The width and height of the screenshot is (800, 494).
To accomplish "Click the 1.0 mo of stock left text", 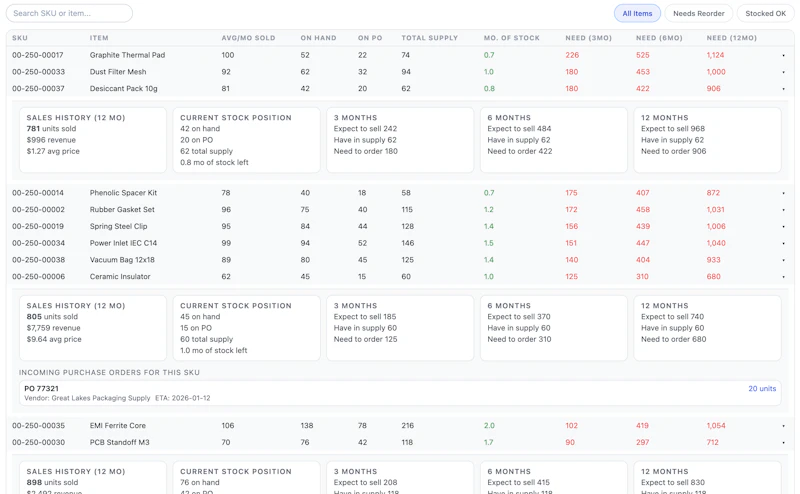I will pos(213,351).
